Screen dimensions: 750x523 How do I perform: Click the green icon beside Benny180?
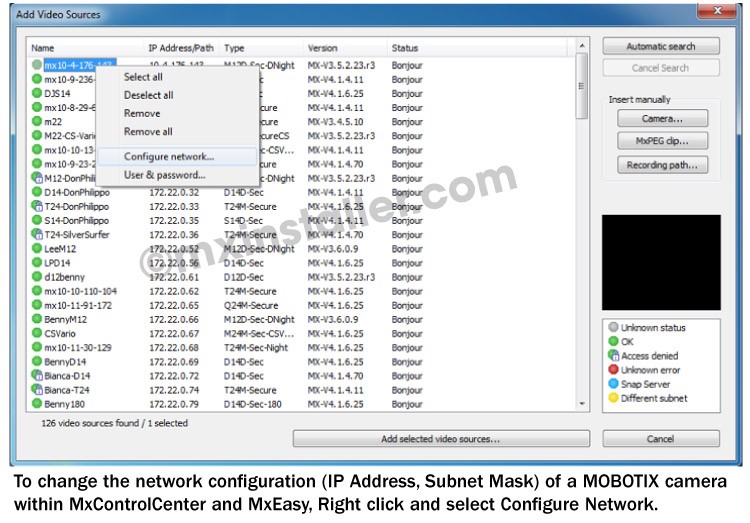37,403
